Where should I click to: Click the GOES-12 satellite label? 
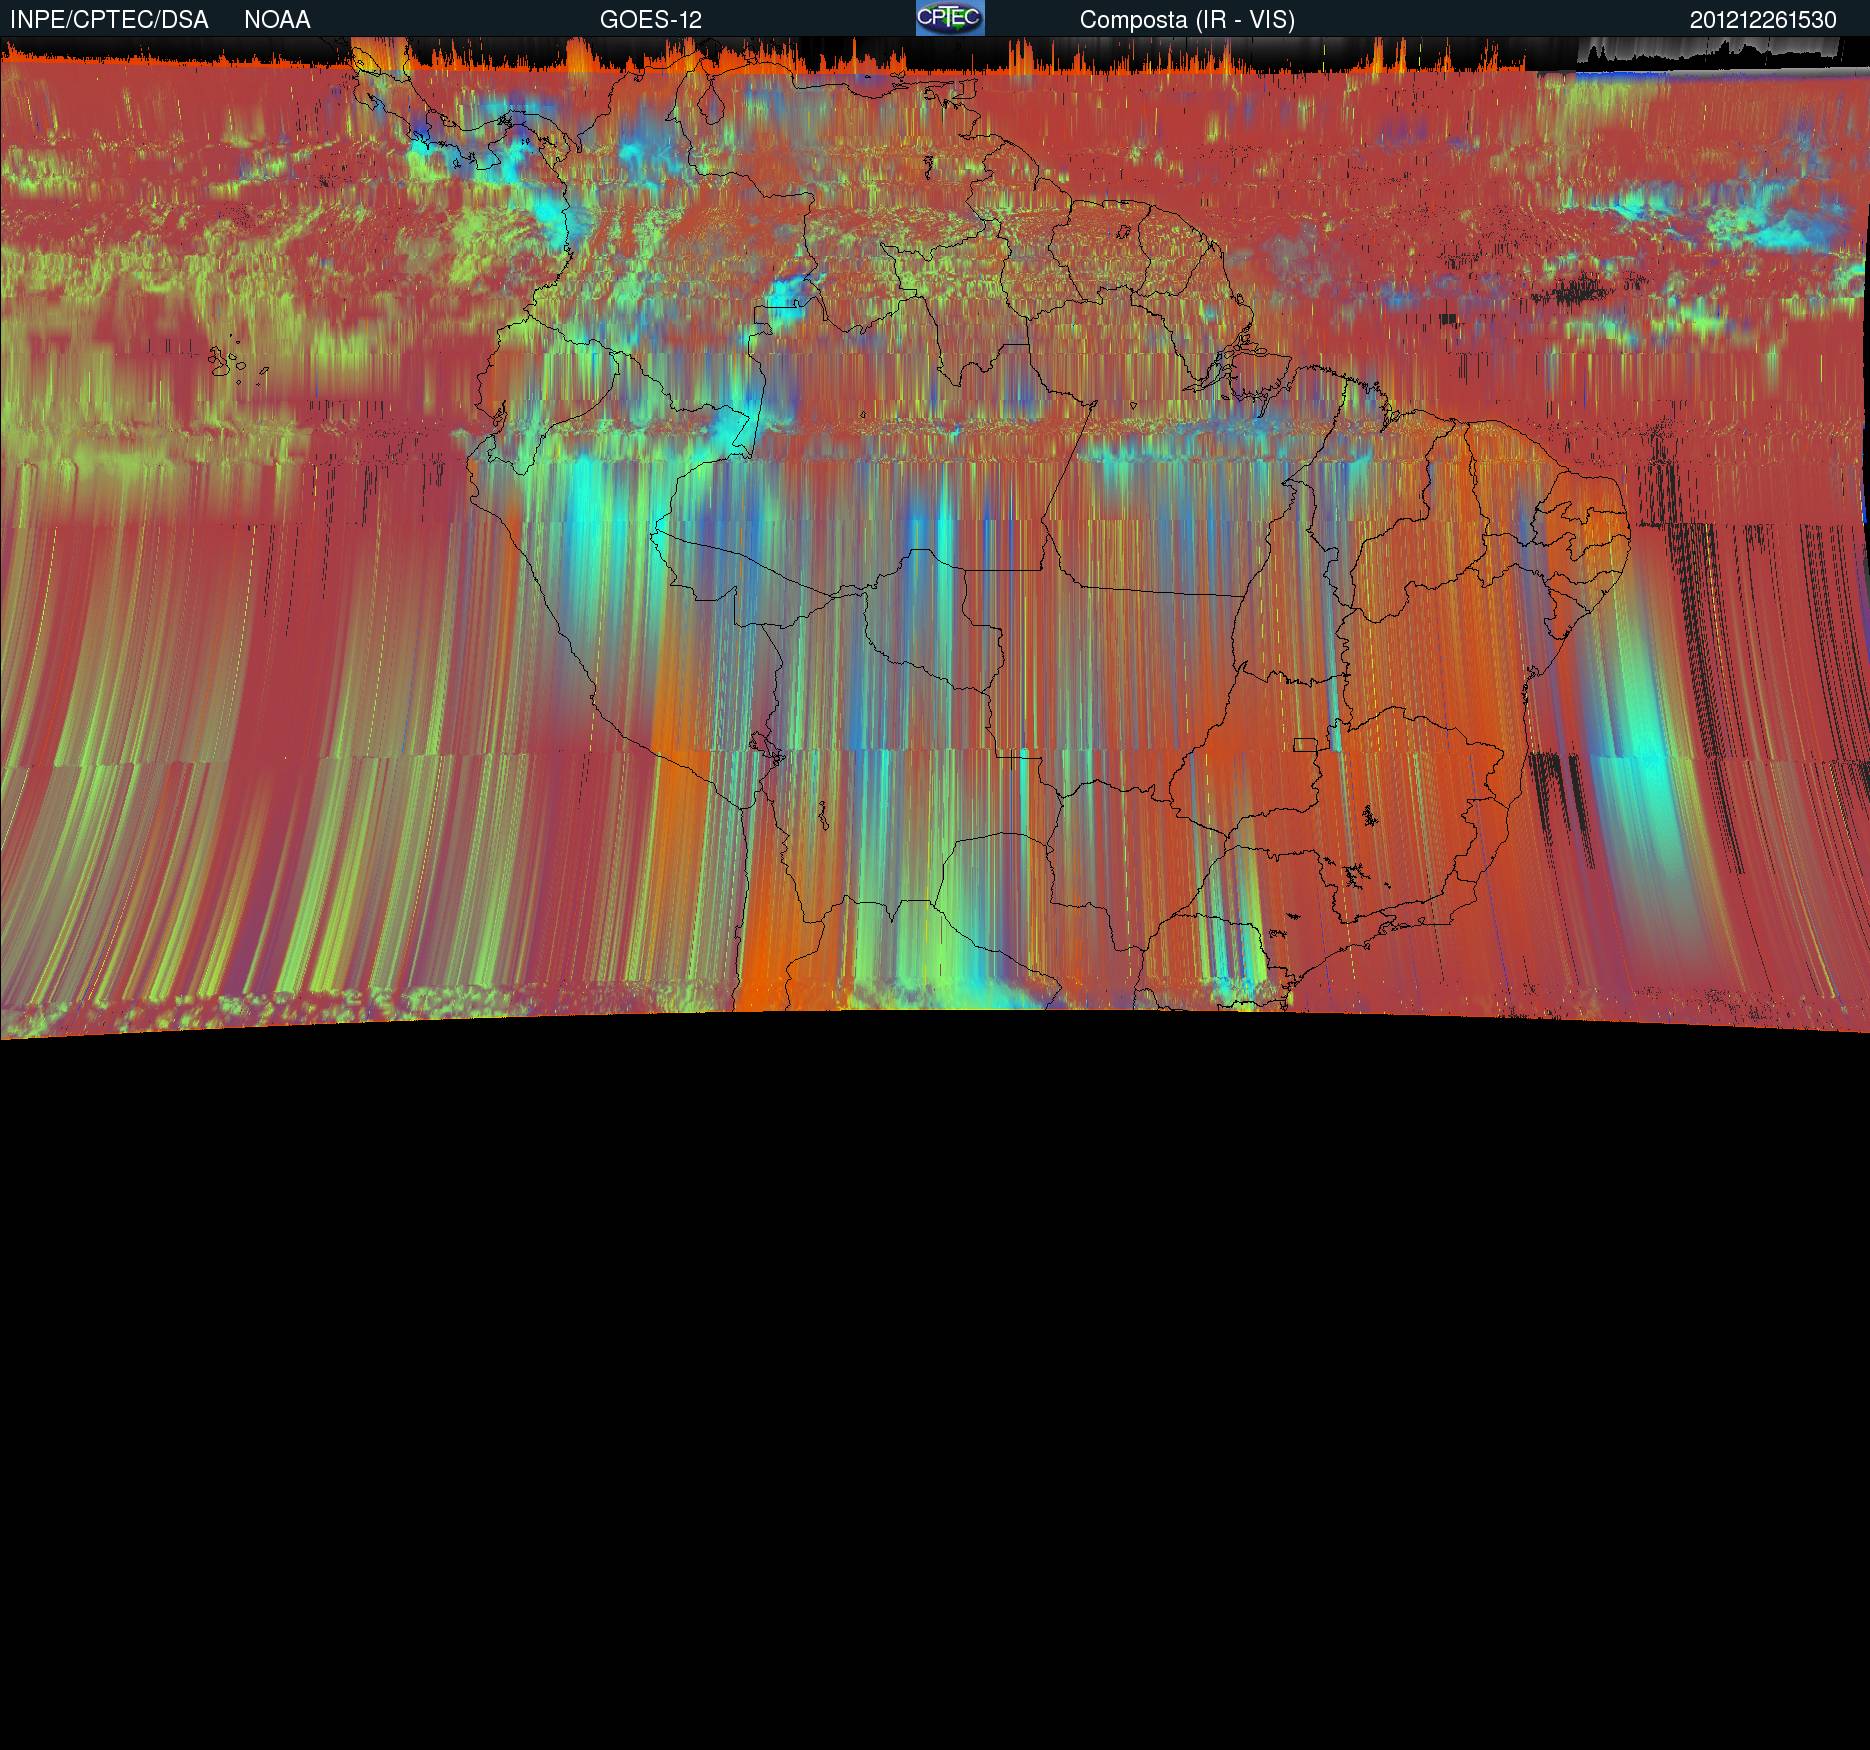(x=651, y=20)
